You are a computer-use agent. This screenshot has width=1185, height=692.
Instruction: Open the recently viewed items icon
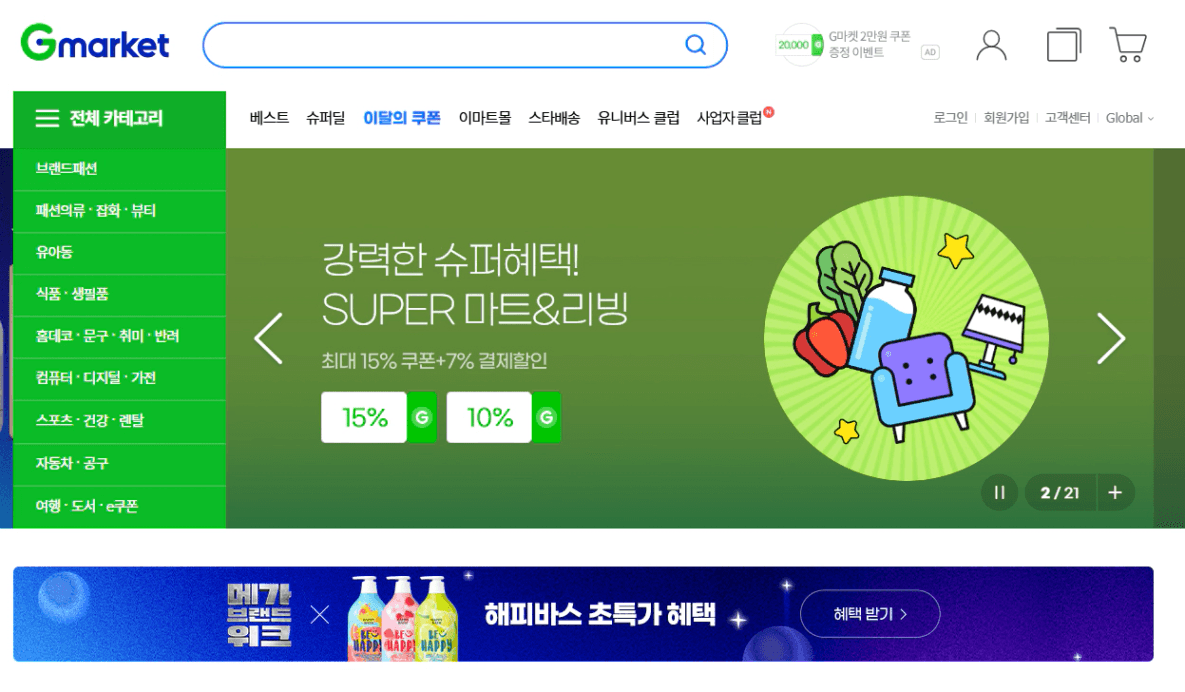1064,45
